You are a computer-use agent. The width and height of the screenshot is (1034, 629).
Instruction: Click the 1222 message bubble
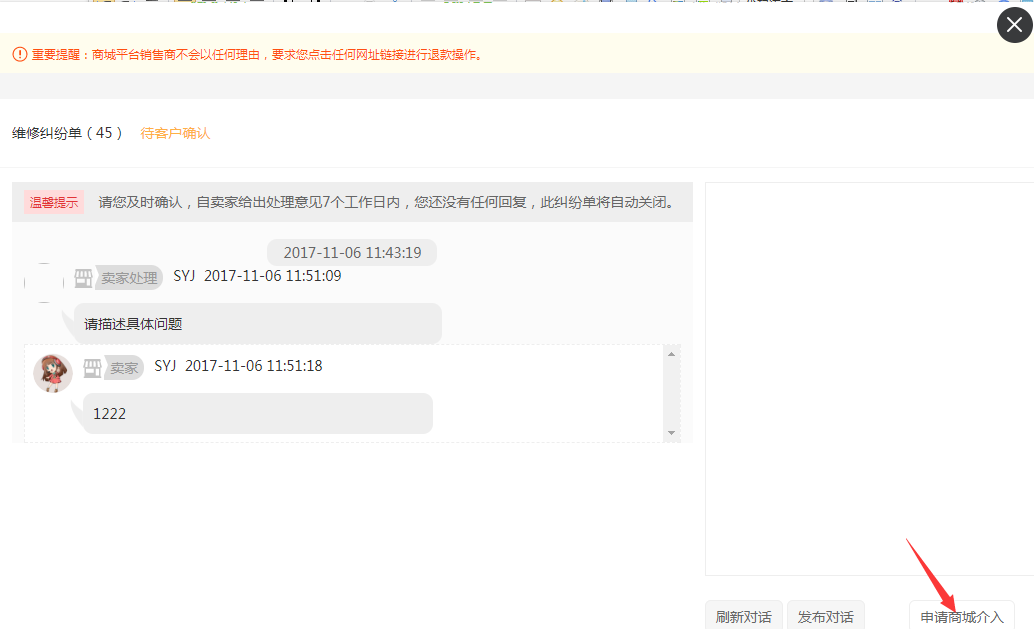pyautogui.click(x=257, y=413)
